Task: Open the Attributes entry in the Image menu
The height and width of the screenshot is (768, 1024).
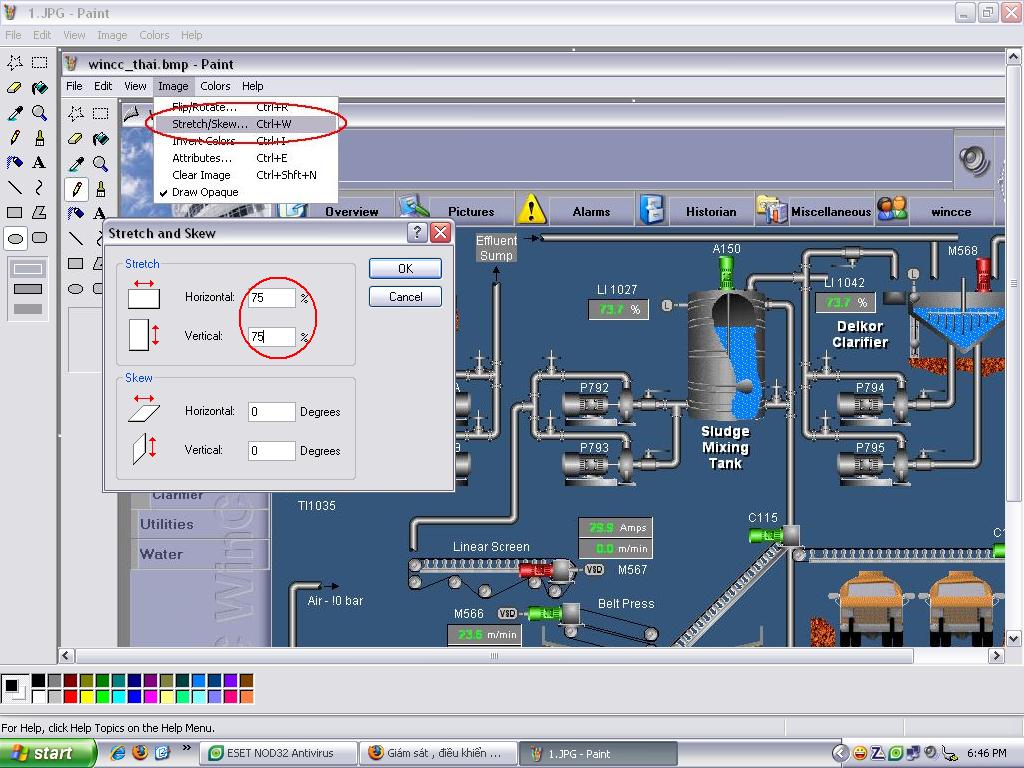Action: tap(202, 158)
